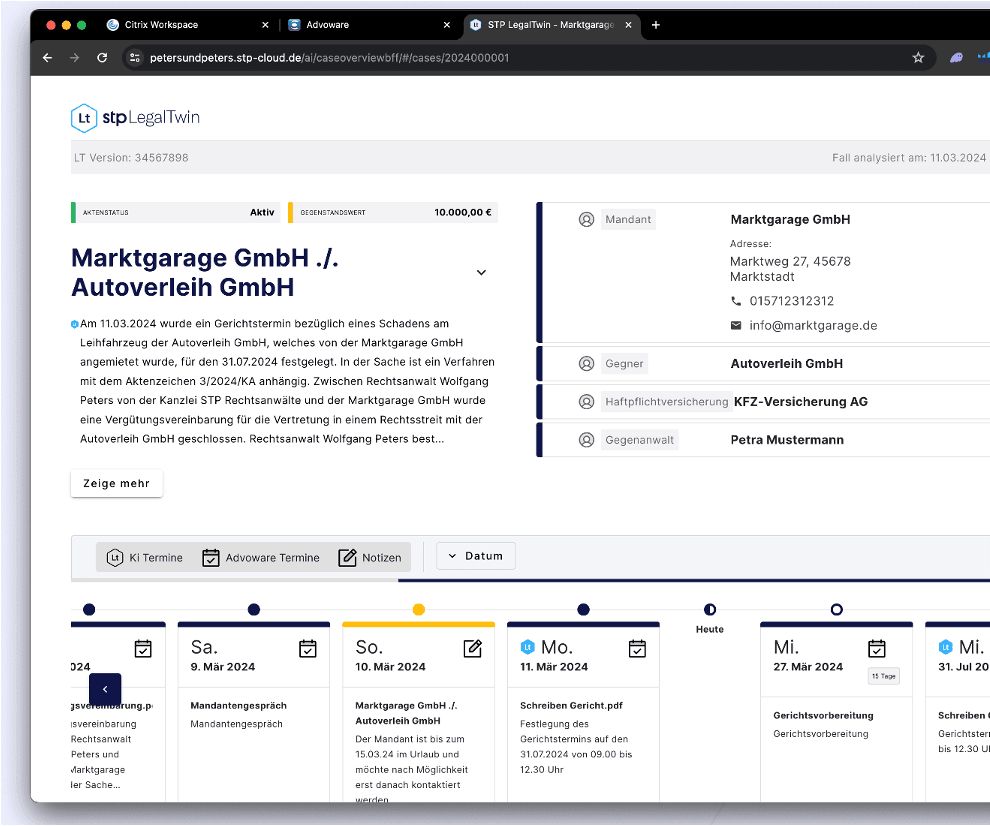Click the Heute timeline marker
The height and width of the screenshot is (826, 990).
click(x=710, y=610)
